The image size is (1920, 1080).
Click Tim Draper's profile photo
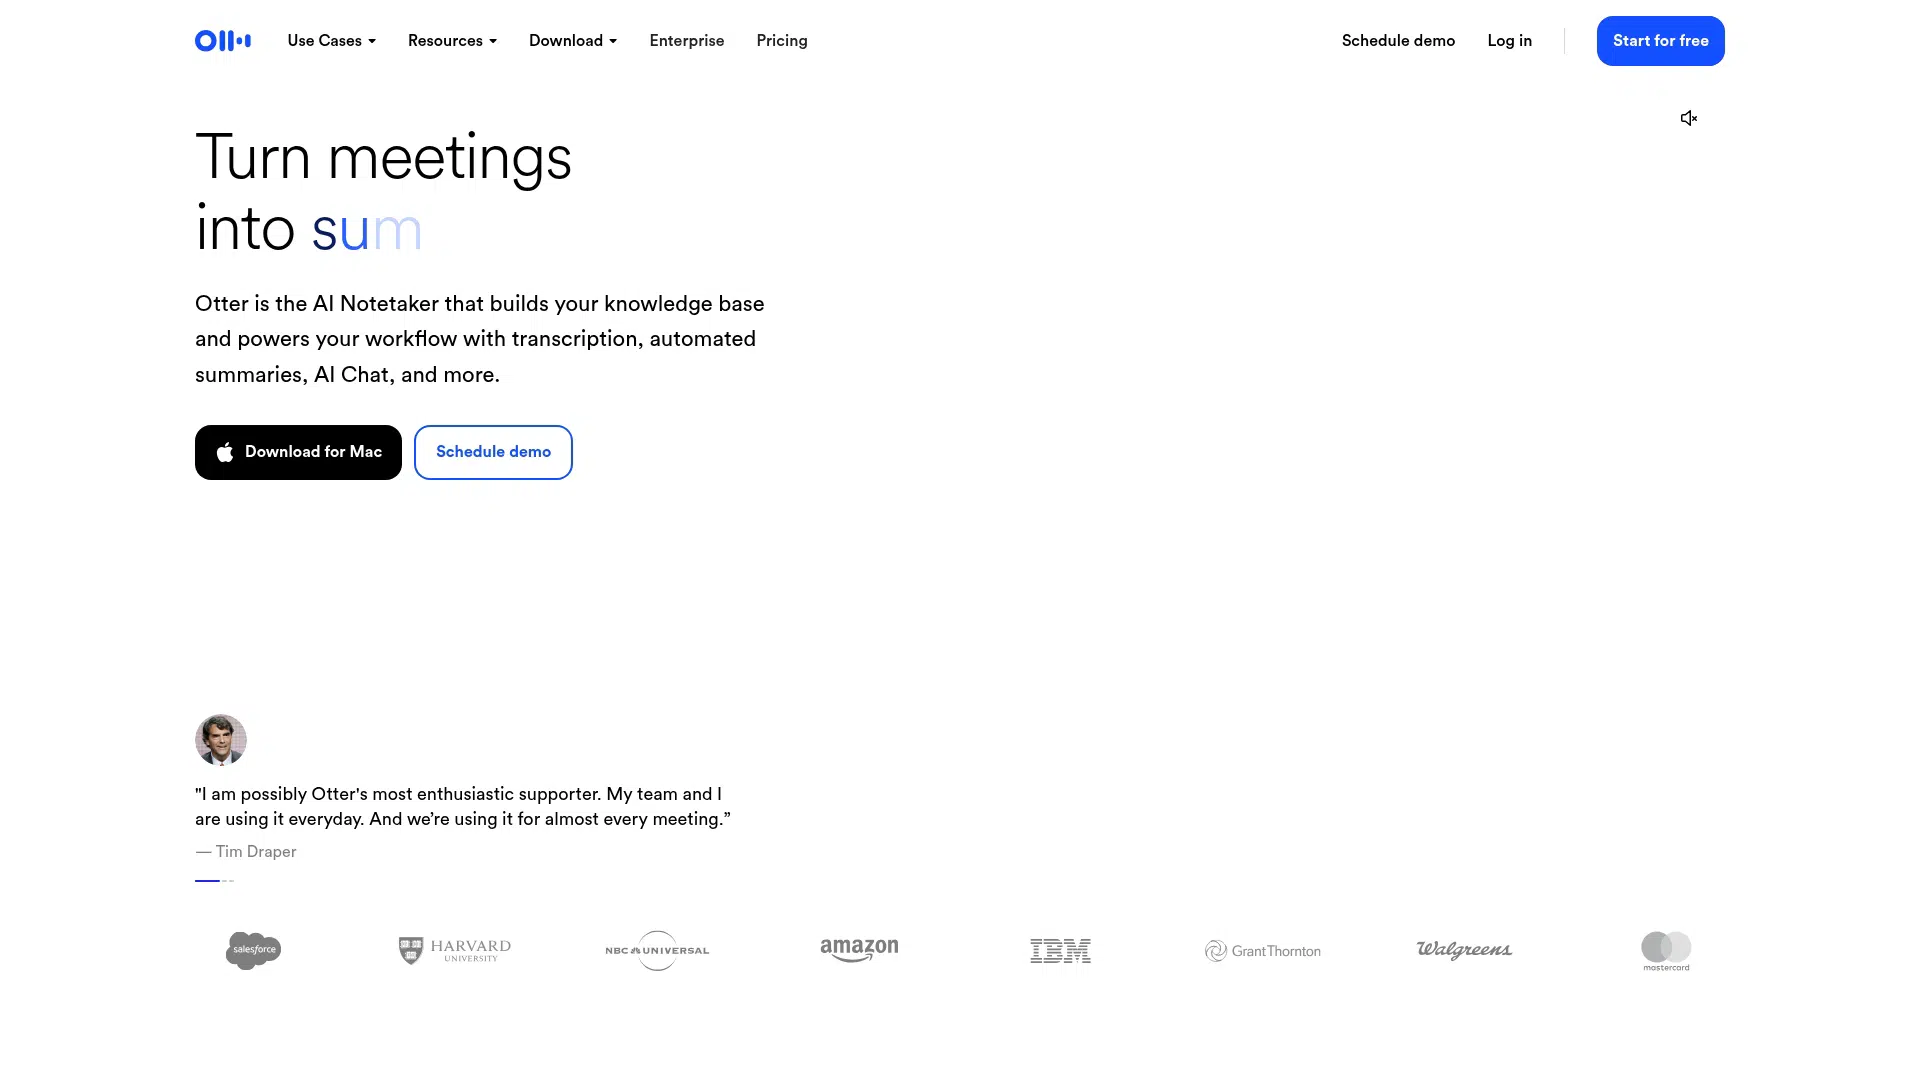(221, 740)
